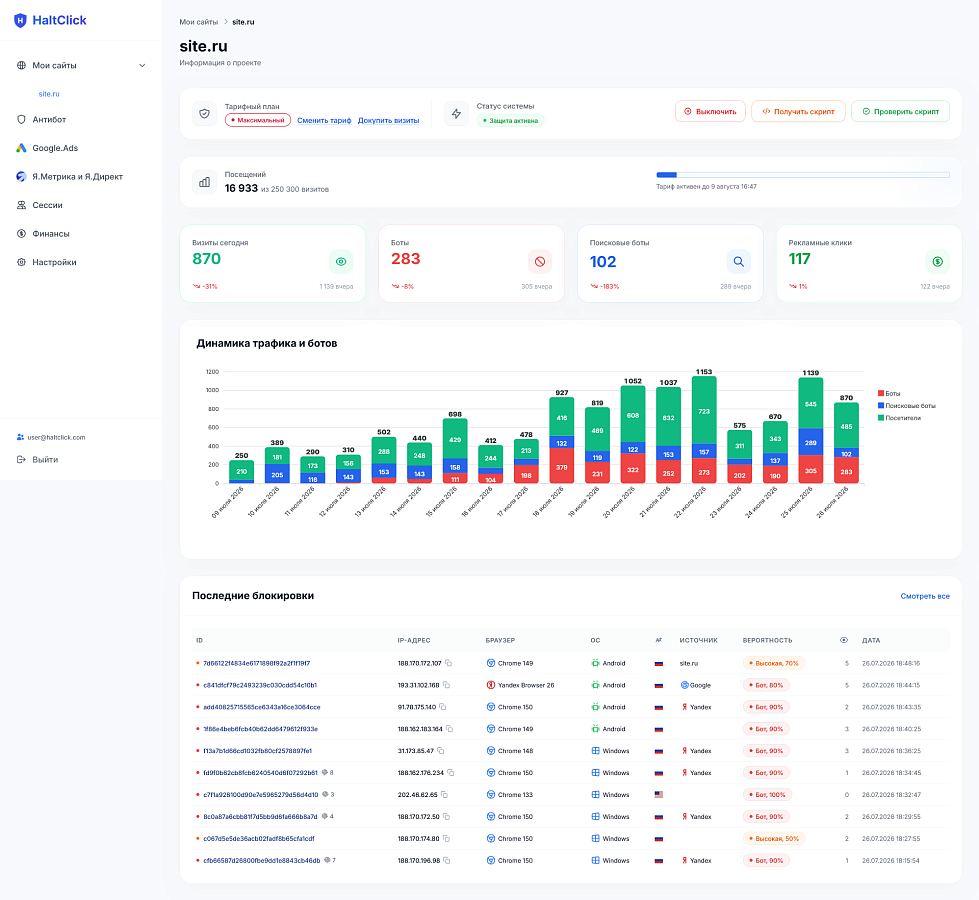Click the tag icon beside fd9f0b62cb8fcb6240540d6f07292b61
The image size is (979, 900).
tap(325, 773)
